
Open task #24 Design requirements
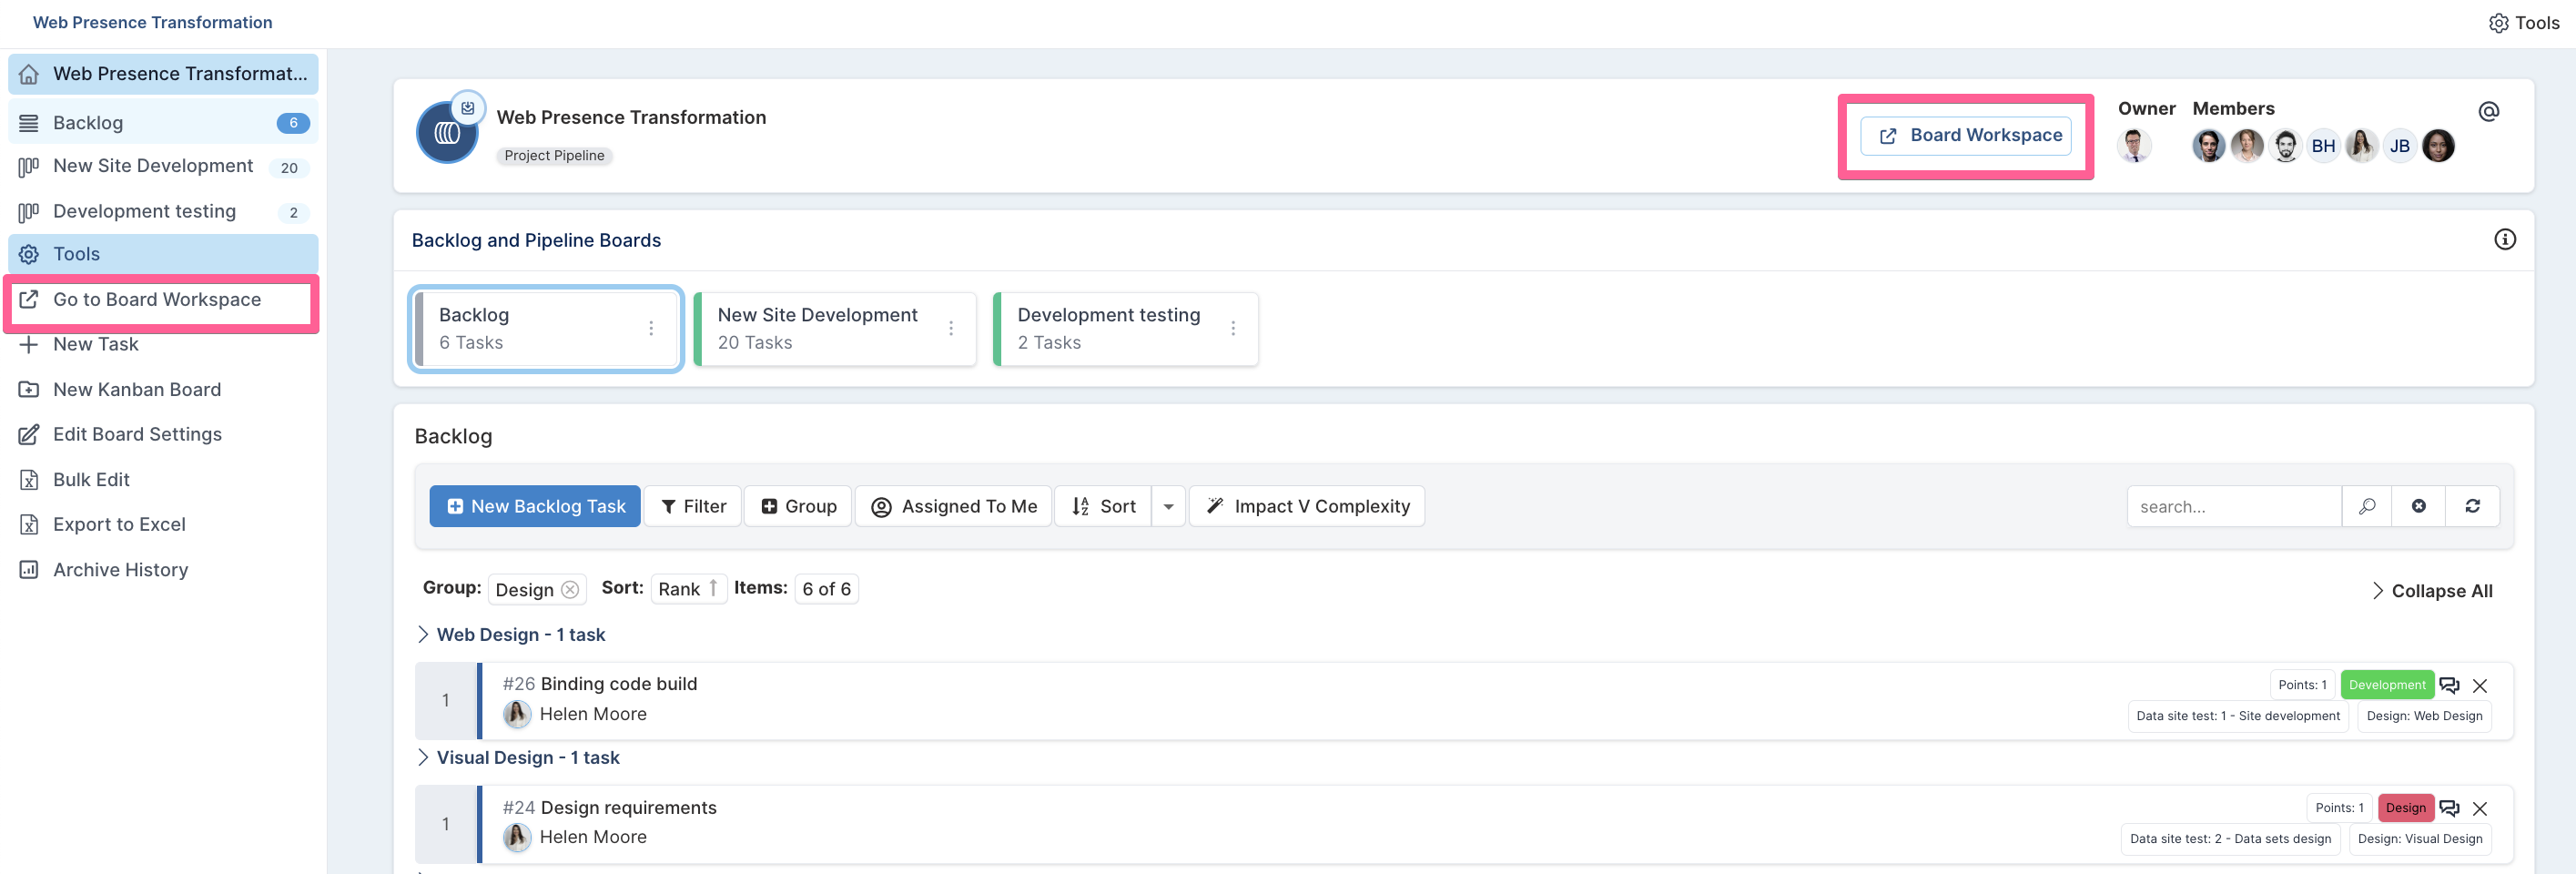[609, 808]
